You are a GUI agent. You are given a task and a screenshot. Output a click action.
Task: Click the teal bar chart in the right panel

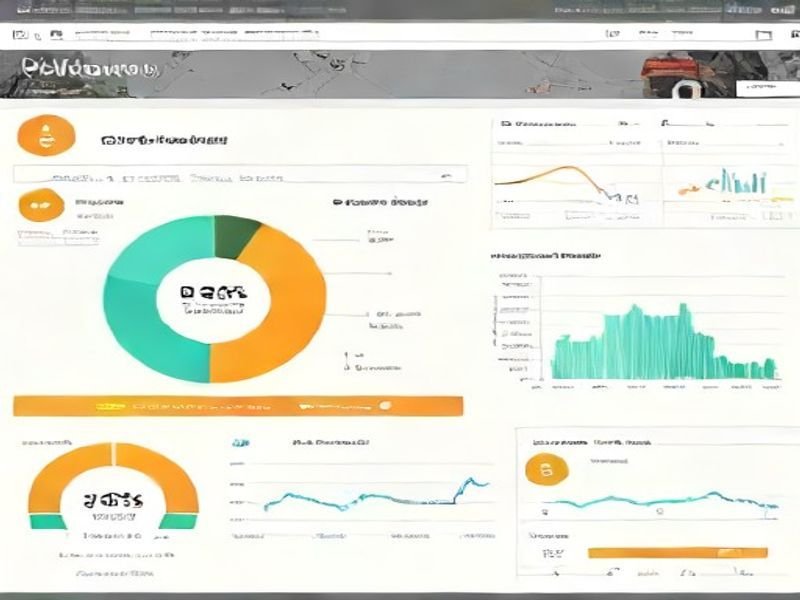click(660, 345)
